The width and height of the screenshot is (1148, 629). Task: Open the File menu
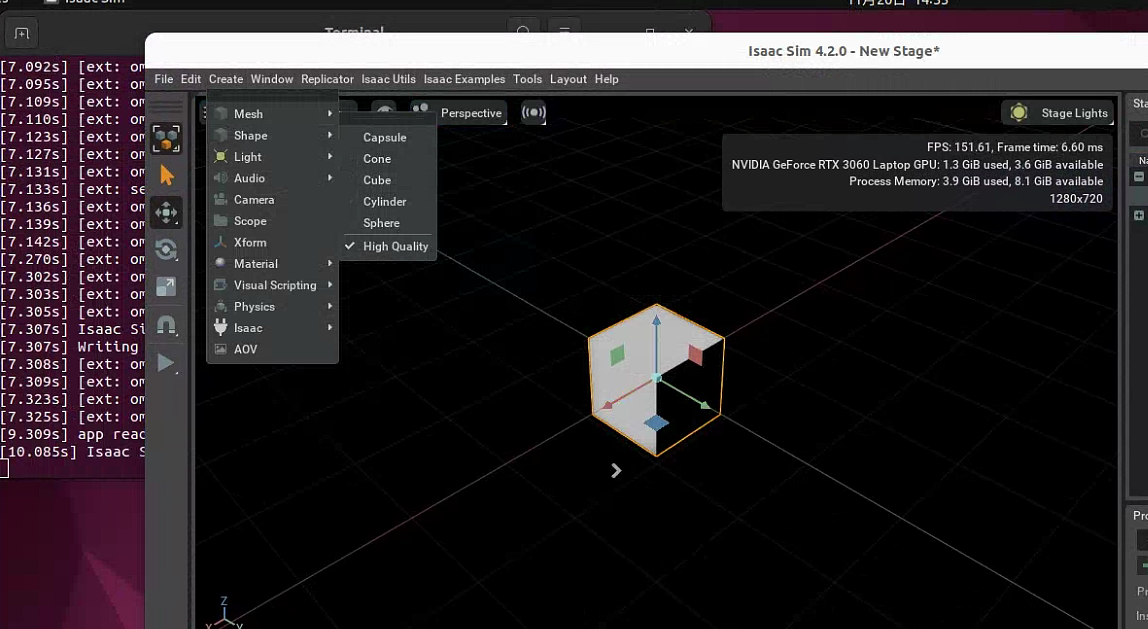click(163, 79)
